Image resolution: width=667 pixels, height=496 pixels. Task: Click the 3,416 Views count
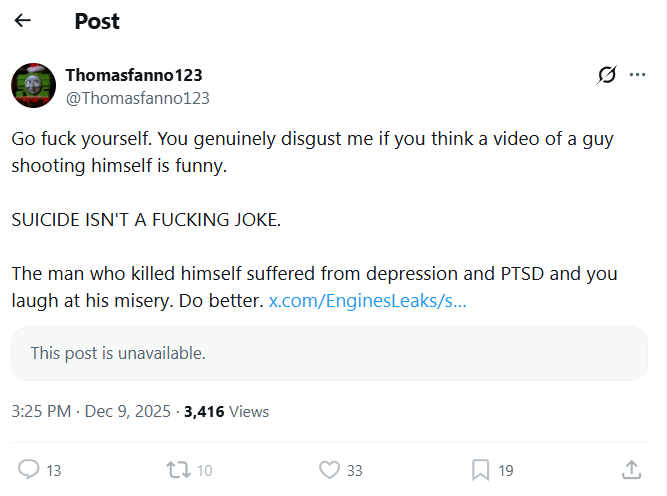tap(226, 411)
